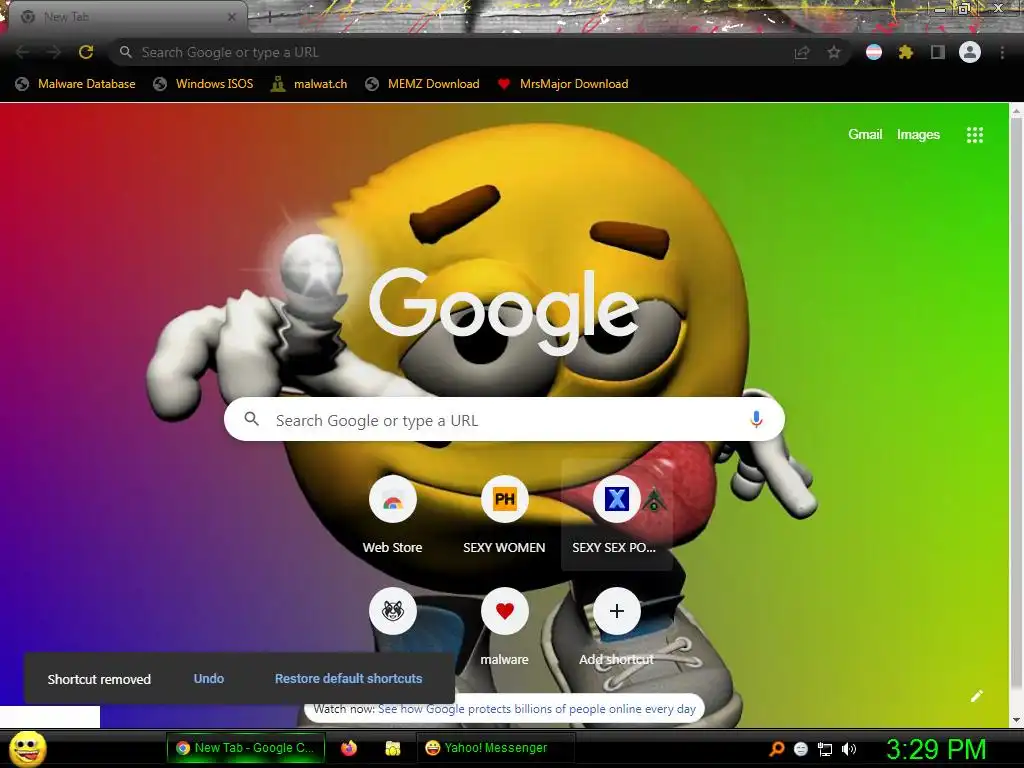Open the 'See how Google protects billions' link
The image size is (1024, 768).
coord(537,709)
